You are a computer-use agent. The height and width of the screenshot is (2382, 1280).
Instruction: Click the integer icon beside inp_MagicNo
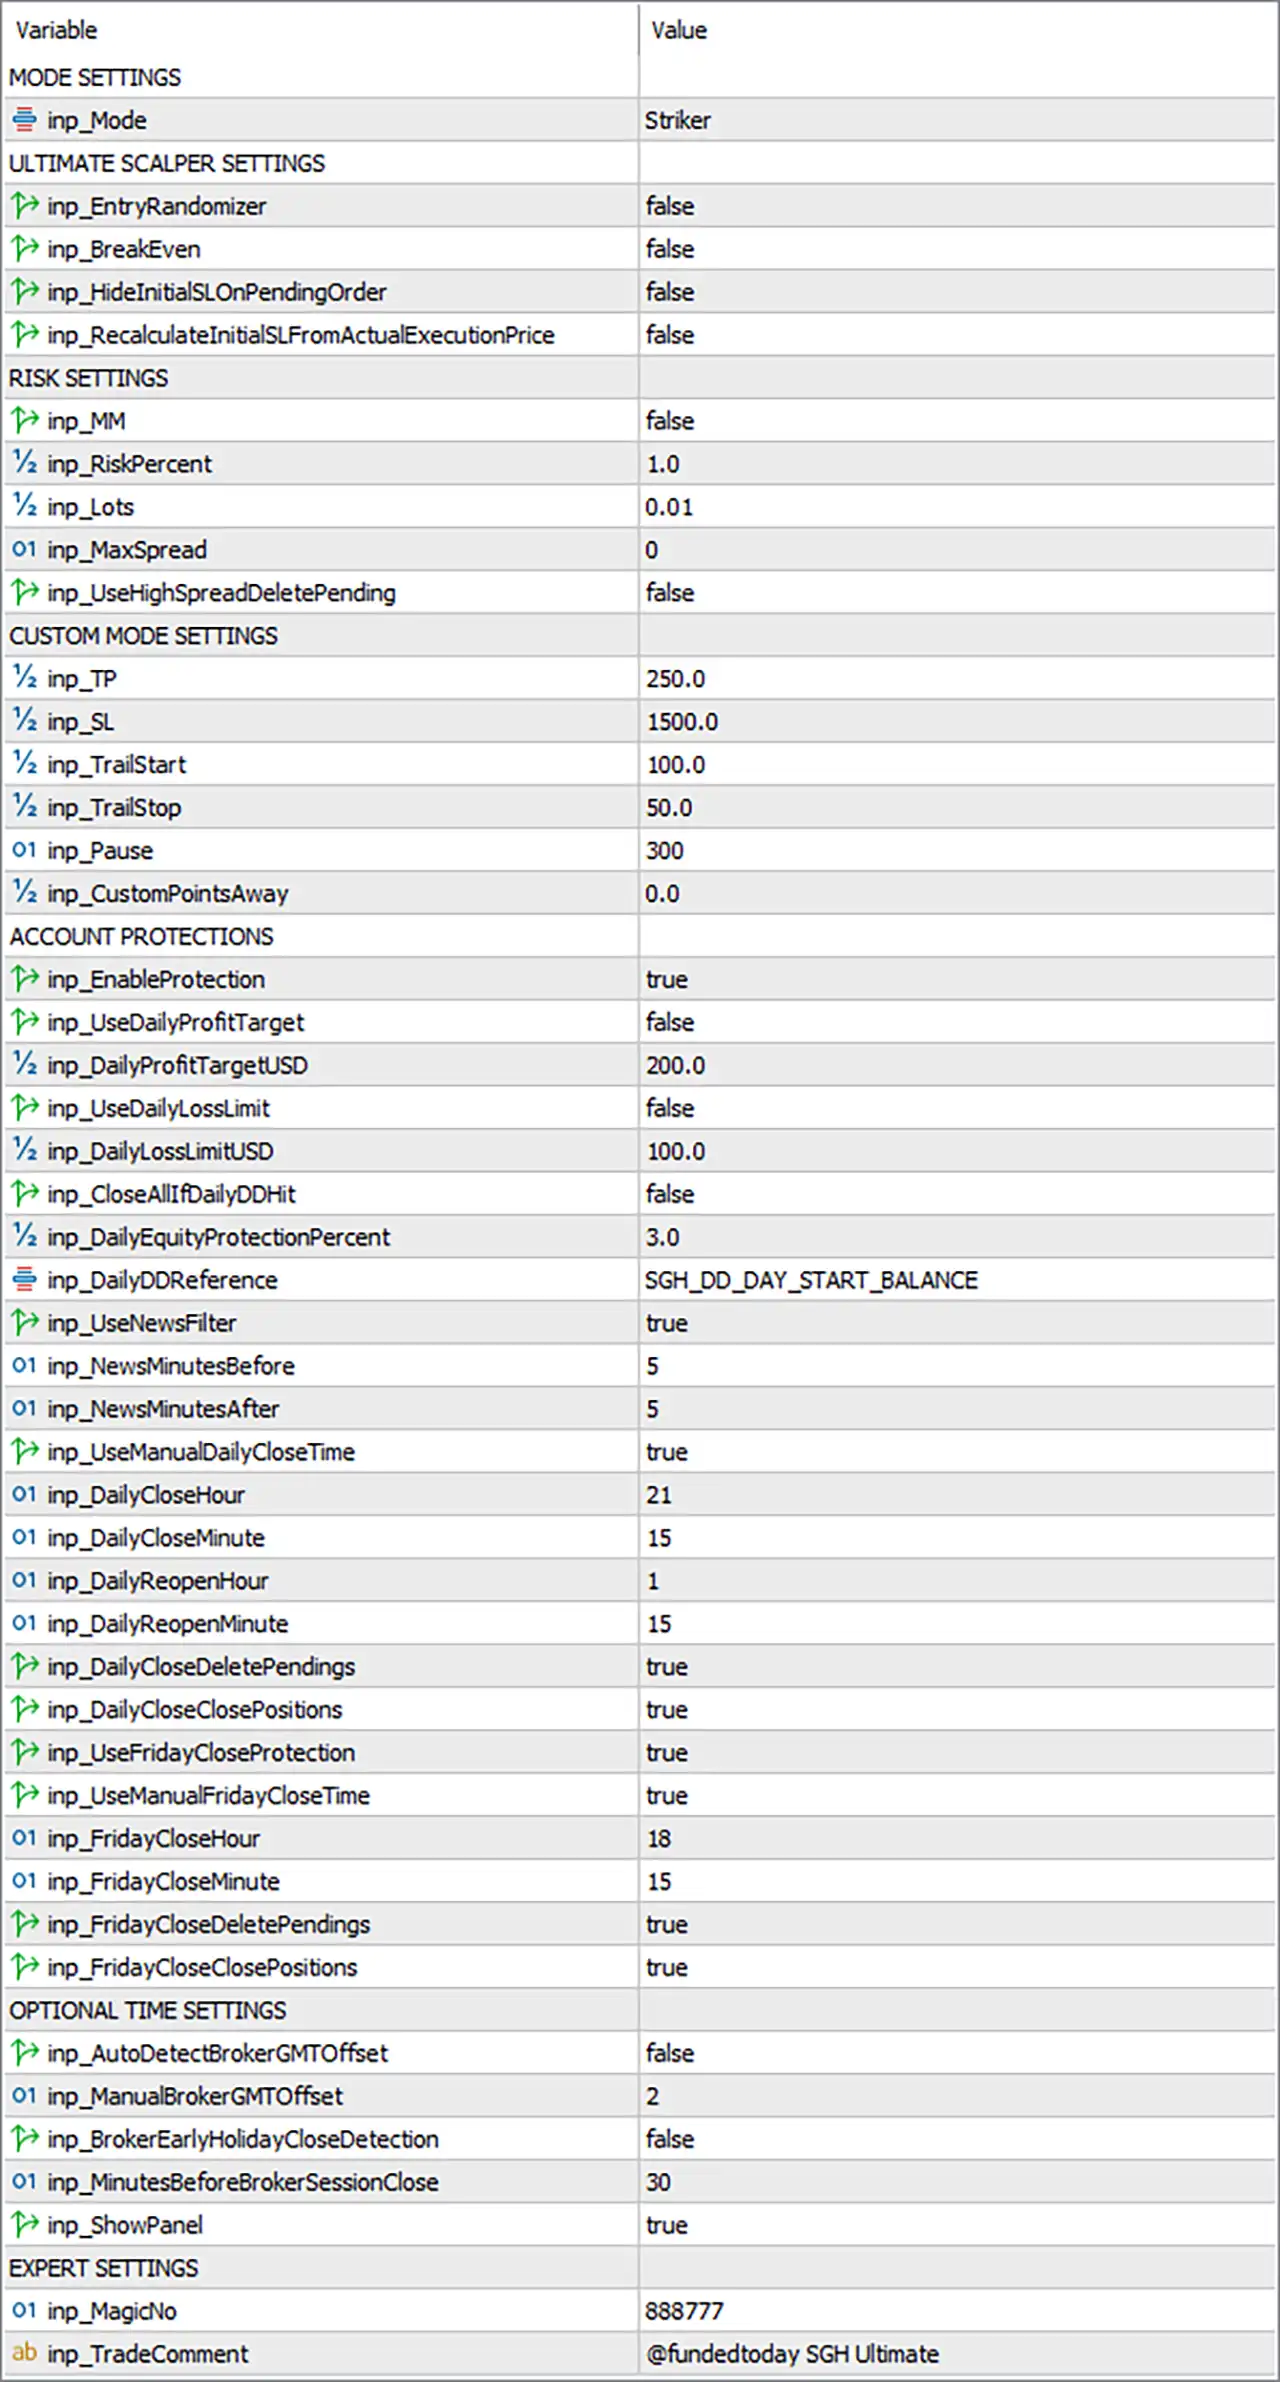click(x=25, y=2310)
